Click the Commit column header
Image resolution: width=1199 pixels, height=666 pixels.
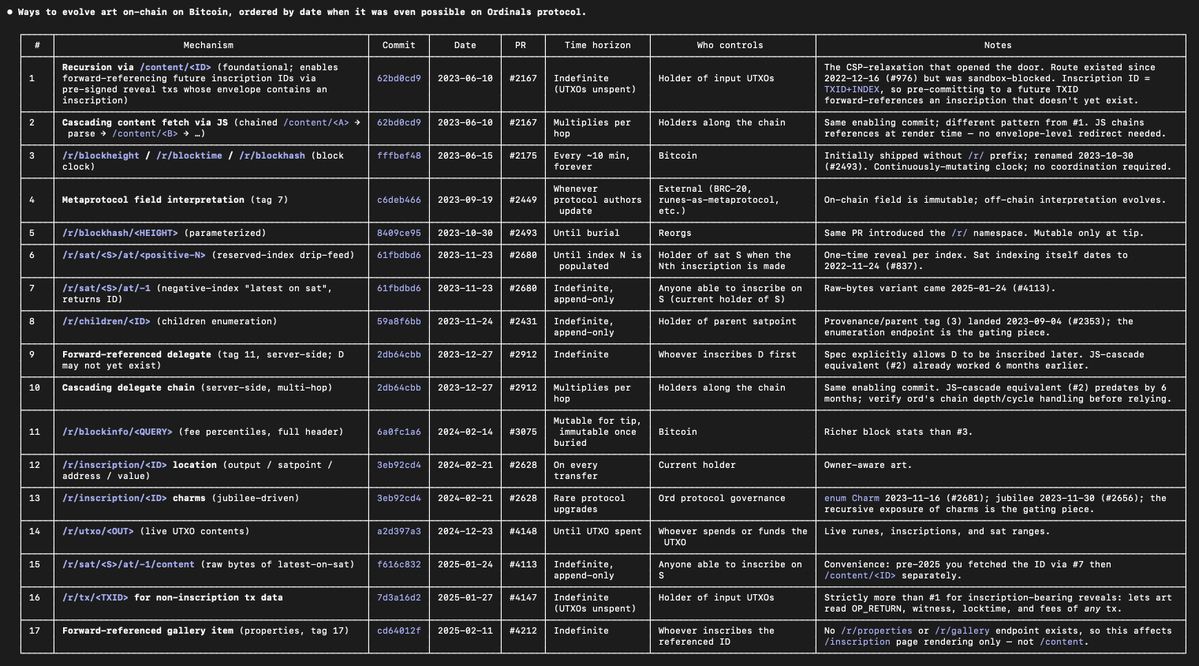(x=398, y=45)
